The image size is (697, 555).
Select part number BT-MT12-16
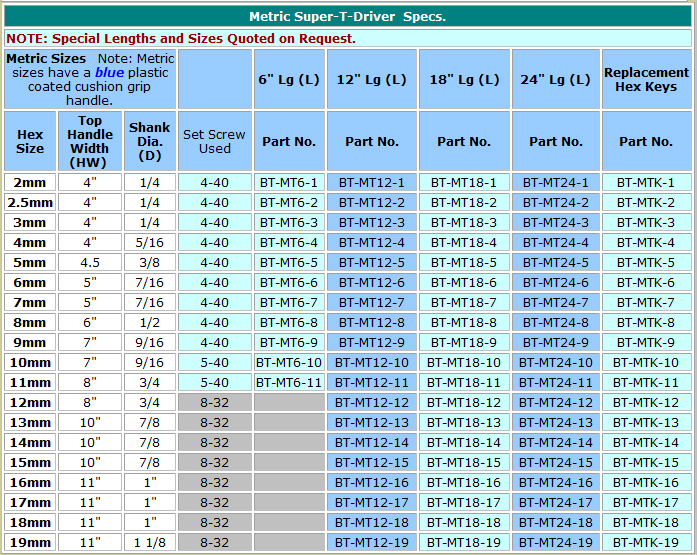pos(372,482)
